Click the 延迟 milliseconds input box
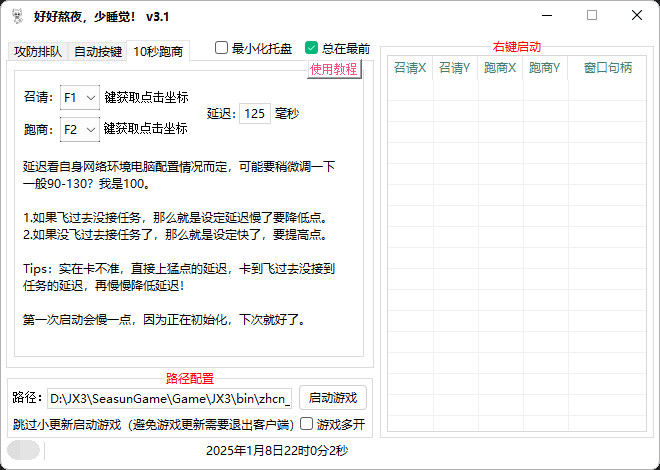 [255, 113]
